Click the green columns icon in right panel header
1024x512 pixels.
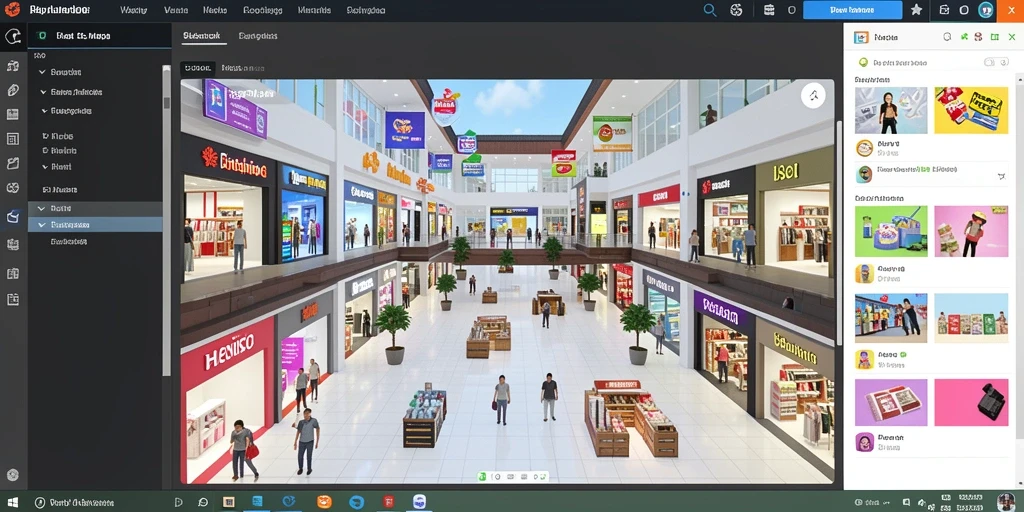pos(995,37)
